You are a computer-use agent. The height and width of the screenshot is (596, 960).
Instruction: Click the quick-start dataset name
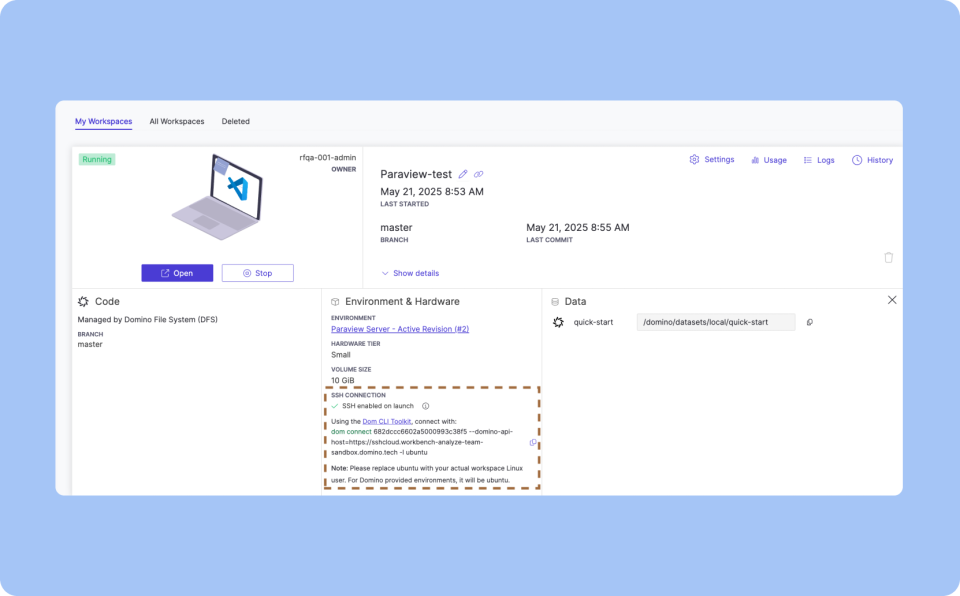tap(593, 322)
